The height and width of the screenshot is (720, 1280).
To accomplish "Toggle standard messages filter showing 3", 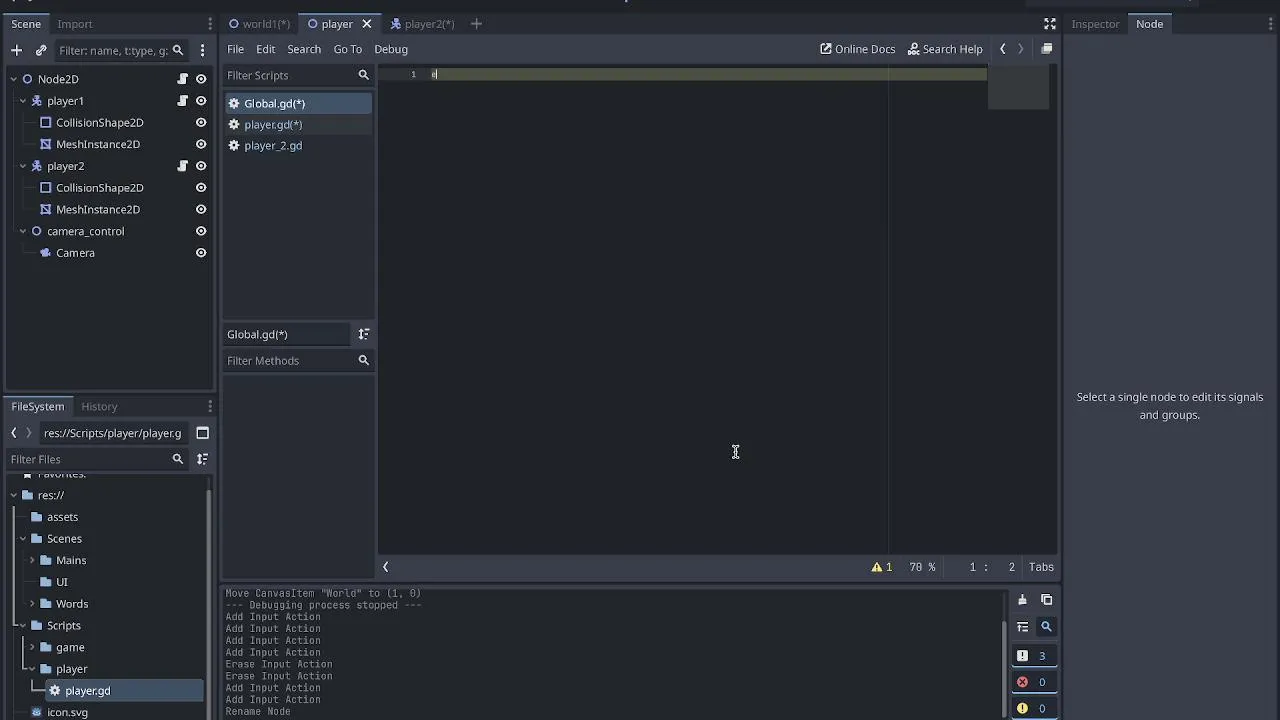I will tap(1034, 656).
